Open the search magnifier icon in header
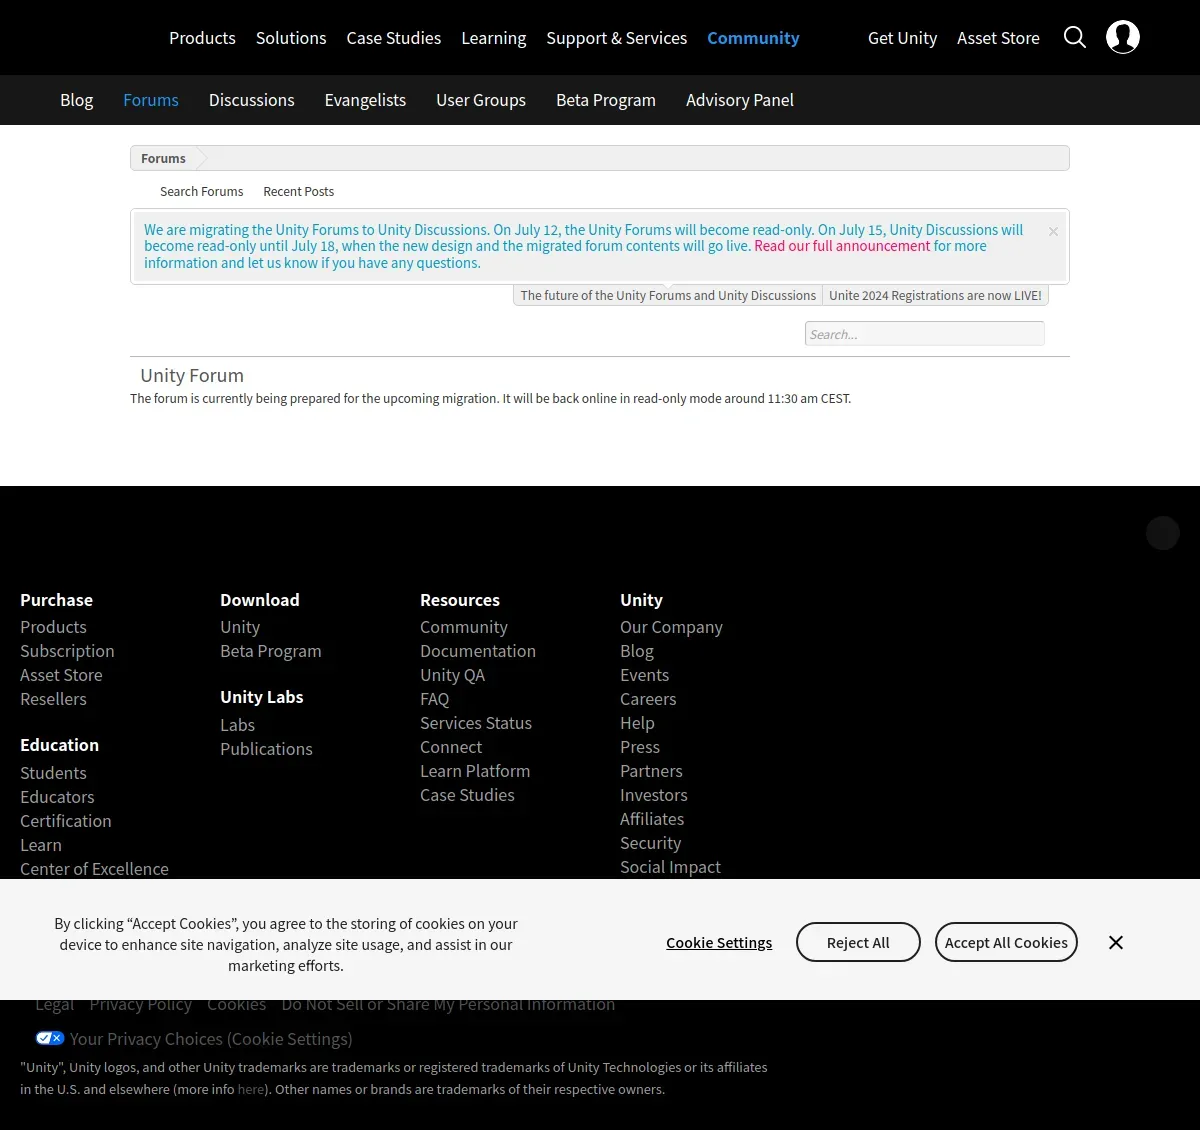This screenshot has height=1130, width=1200. click(1075, 37)
